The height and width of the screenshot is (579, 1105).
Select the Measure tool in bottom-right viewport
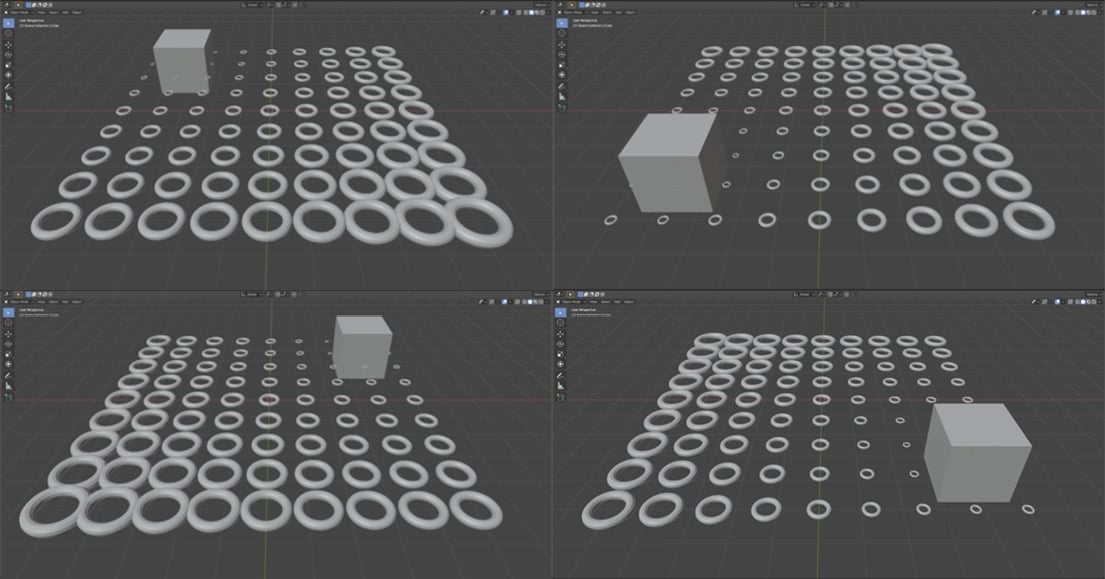point(562,386)
